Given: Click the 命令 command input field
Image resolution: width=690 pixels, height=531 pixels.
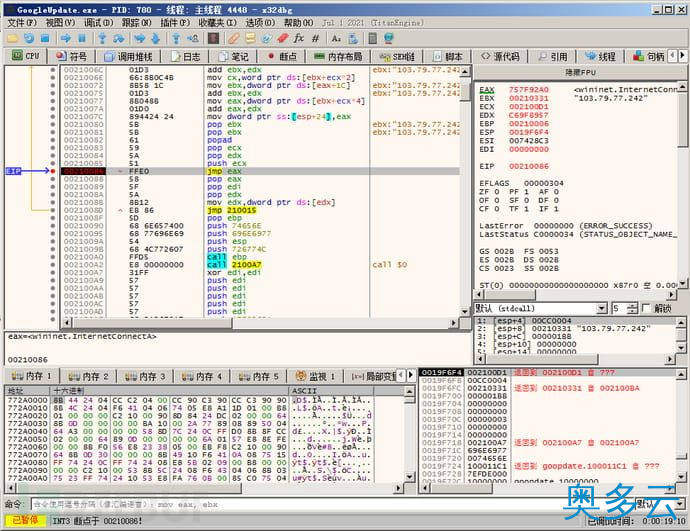Looking at the screenshot, I should 333,504.
